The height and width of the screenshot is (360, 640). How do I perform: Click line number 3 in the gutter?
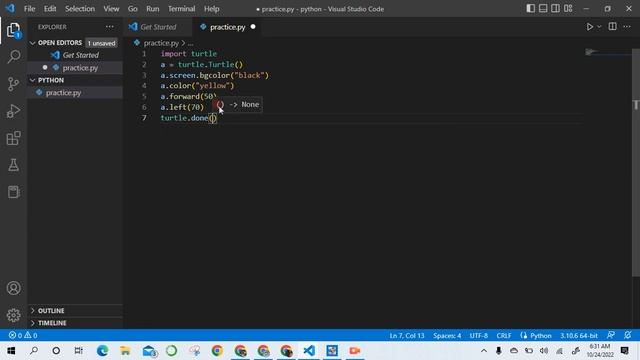(144, 75)
